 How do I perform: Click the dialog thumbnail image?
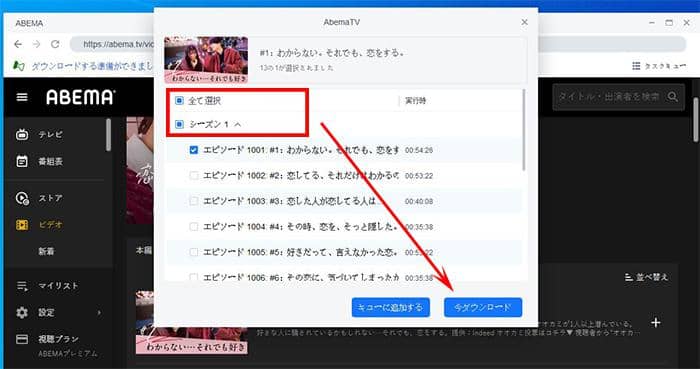tap(206, 60)
